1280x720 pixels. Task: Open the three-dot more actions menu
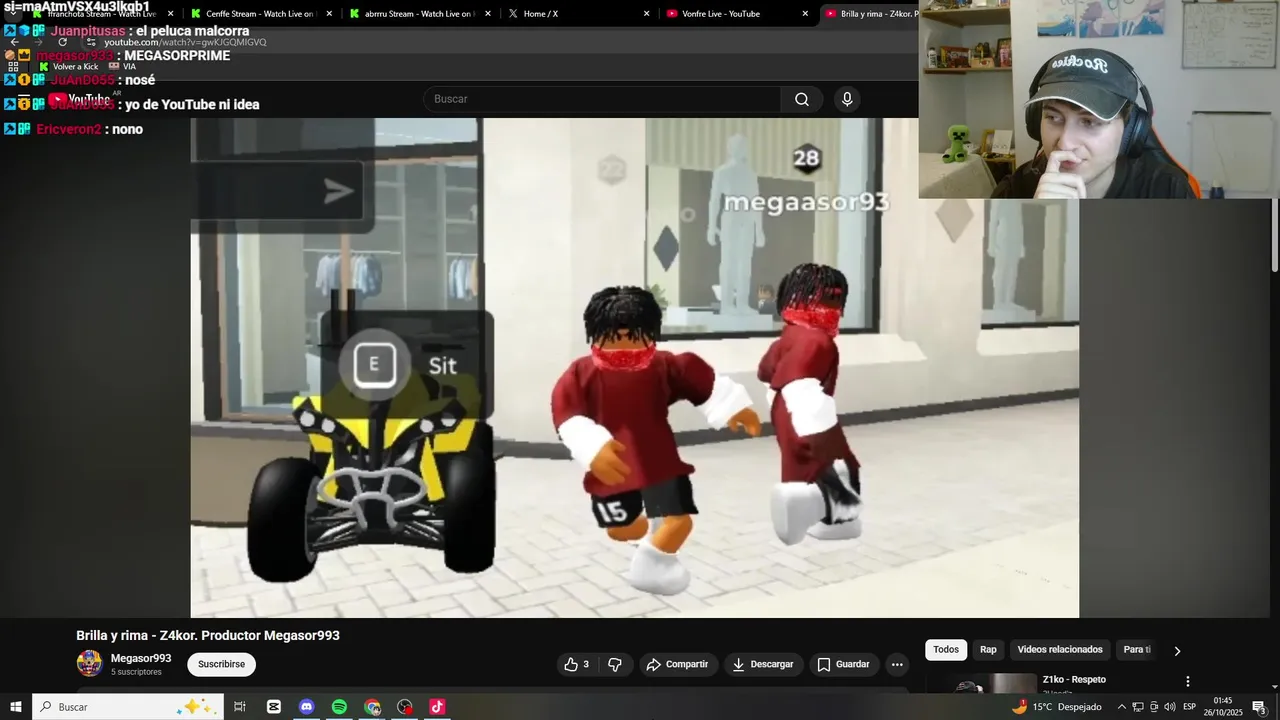pos(897,664)
